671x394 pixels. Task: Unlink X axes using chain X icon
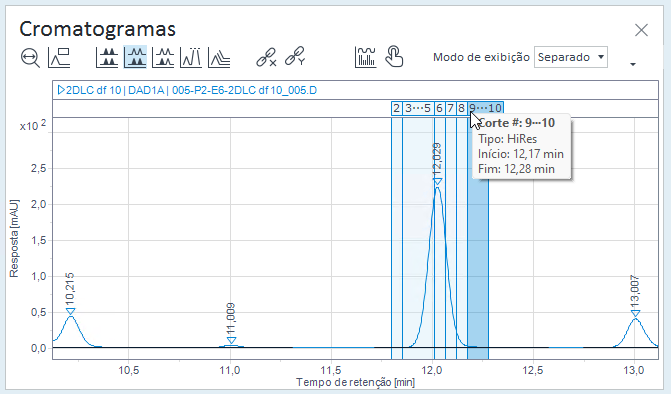[266, 57]
